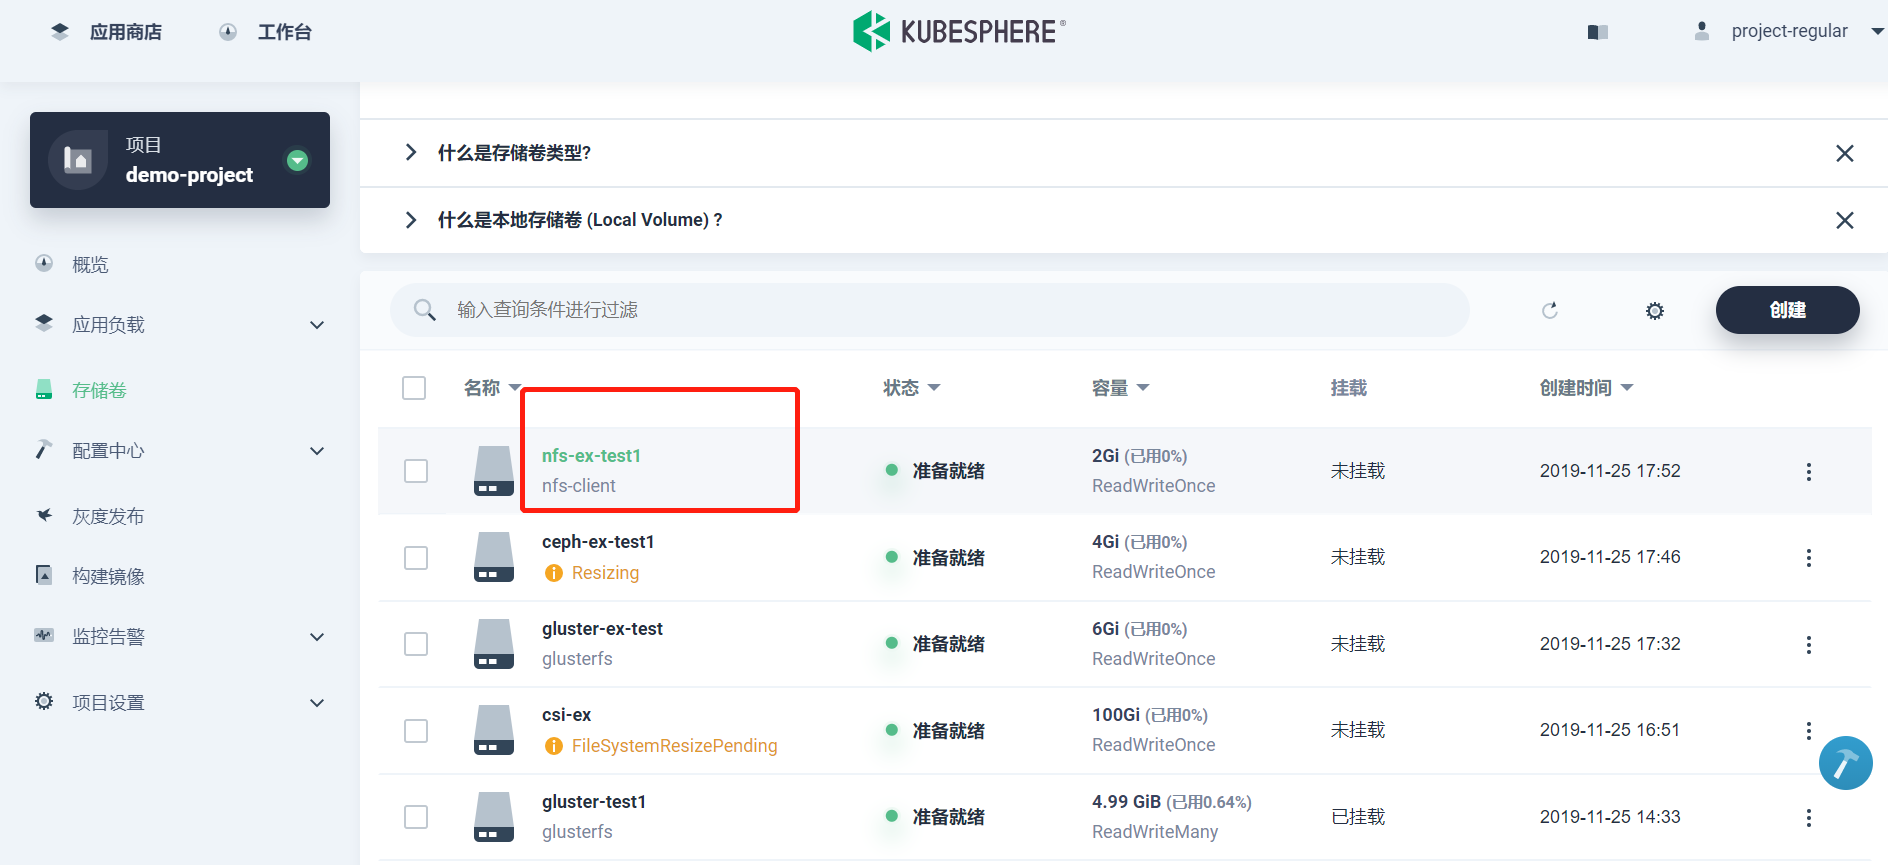This screenshot has height=865, width=1888.
Task: Open more actions for ceph-ex-test1 row
Action: pyautogui.click(x=1808, y=558)
